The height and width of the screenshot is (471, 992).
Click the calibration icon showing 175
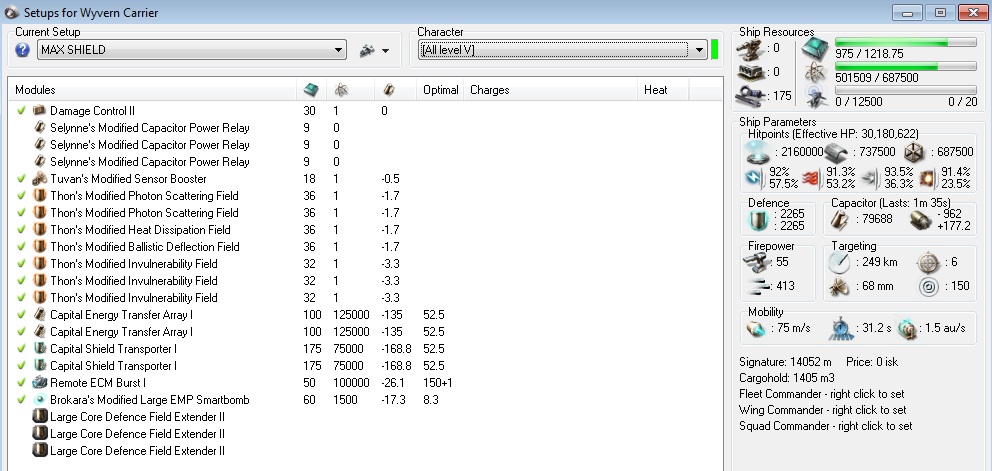(x=750, y=96)
